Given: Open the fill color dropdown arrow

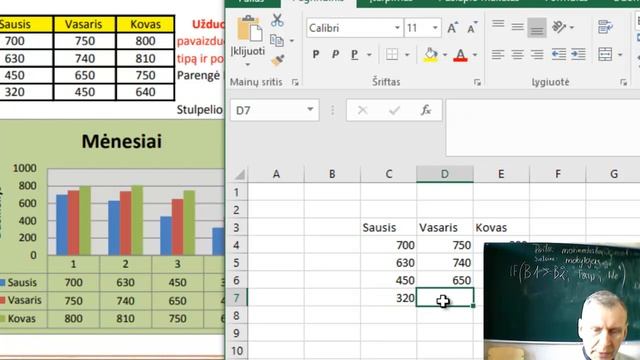Looking at the screenshot, I should point(444,55).
